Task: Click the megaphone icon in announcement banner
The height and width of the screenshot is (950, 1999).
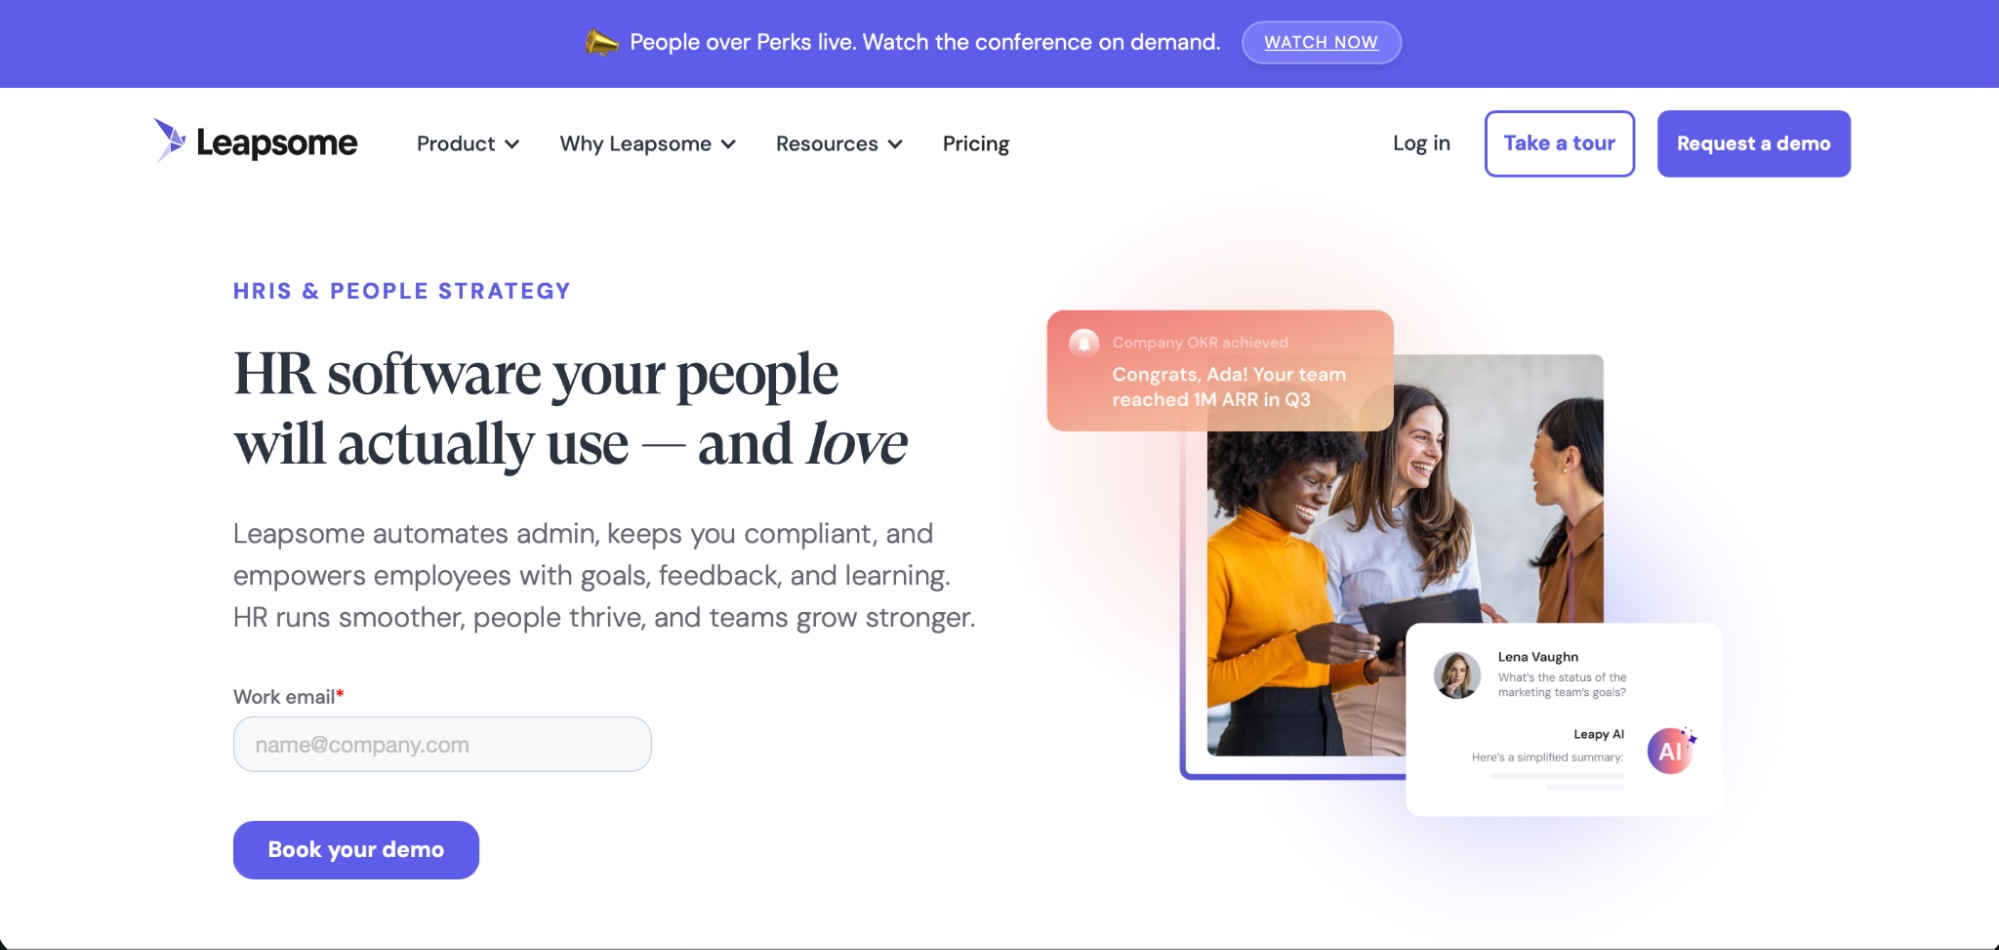Action: pyautogui.click(x=601, y=42)
